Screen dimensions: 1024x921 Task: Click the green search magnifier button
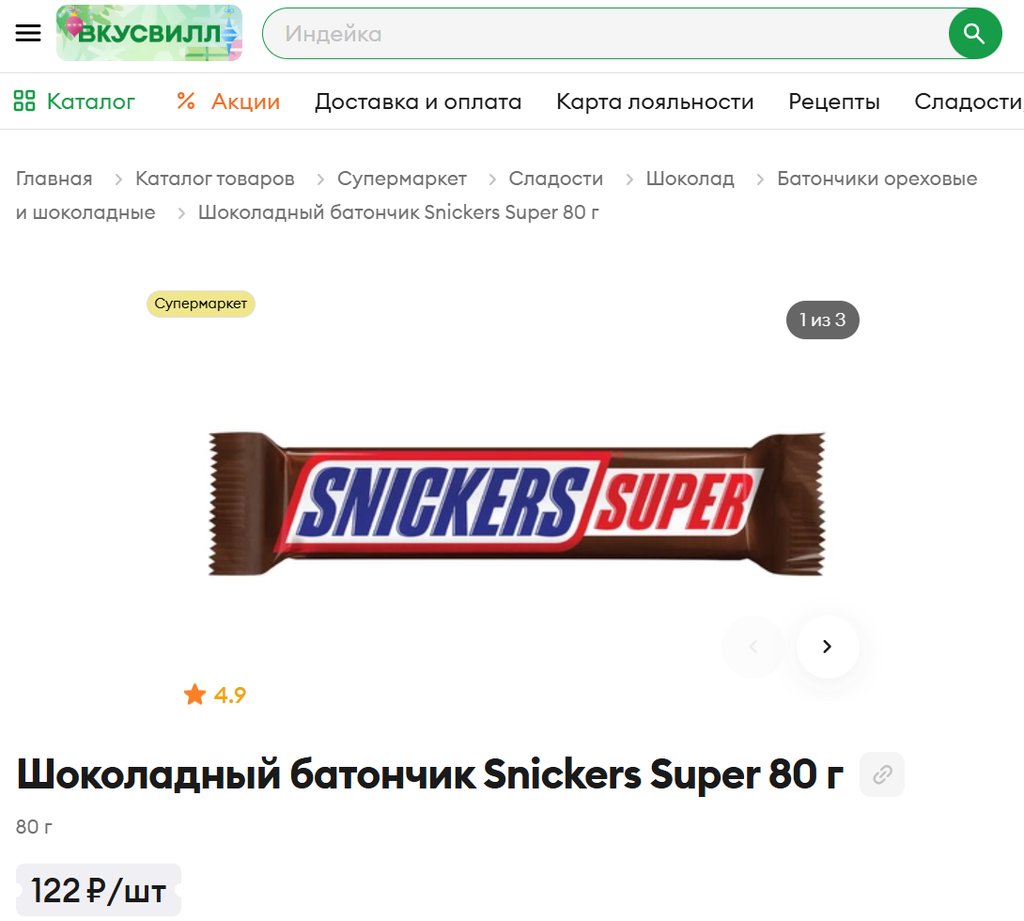click(x=974, y=33)
